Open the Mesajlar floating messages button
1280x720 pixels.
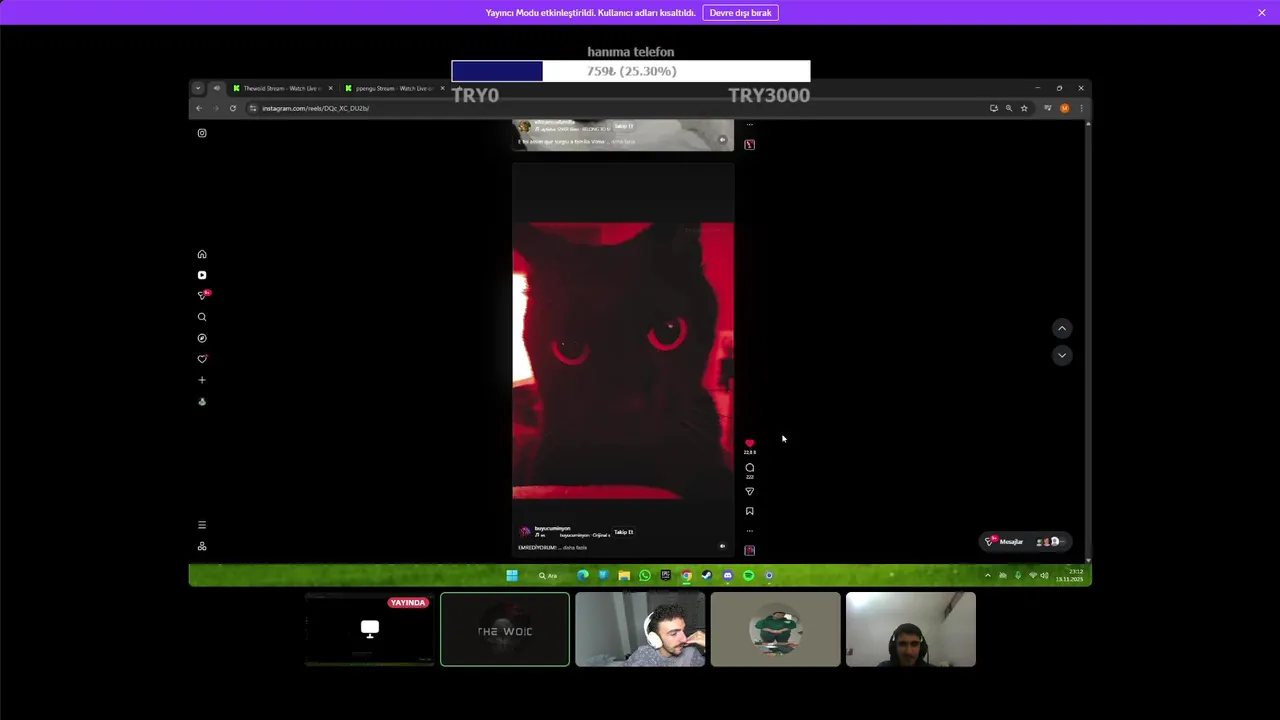pos(1027,541)
